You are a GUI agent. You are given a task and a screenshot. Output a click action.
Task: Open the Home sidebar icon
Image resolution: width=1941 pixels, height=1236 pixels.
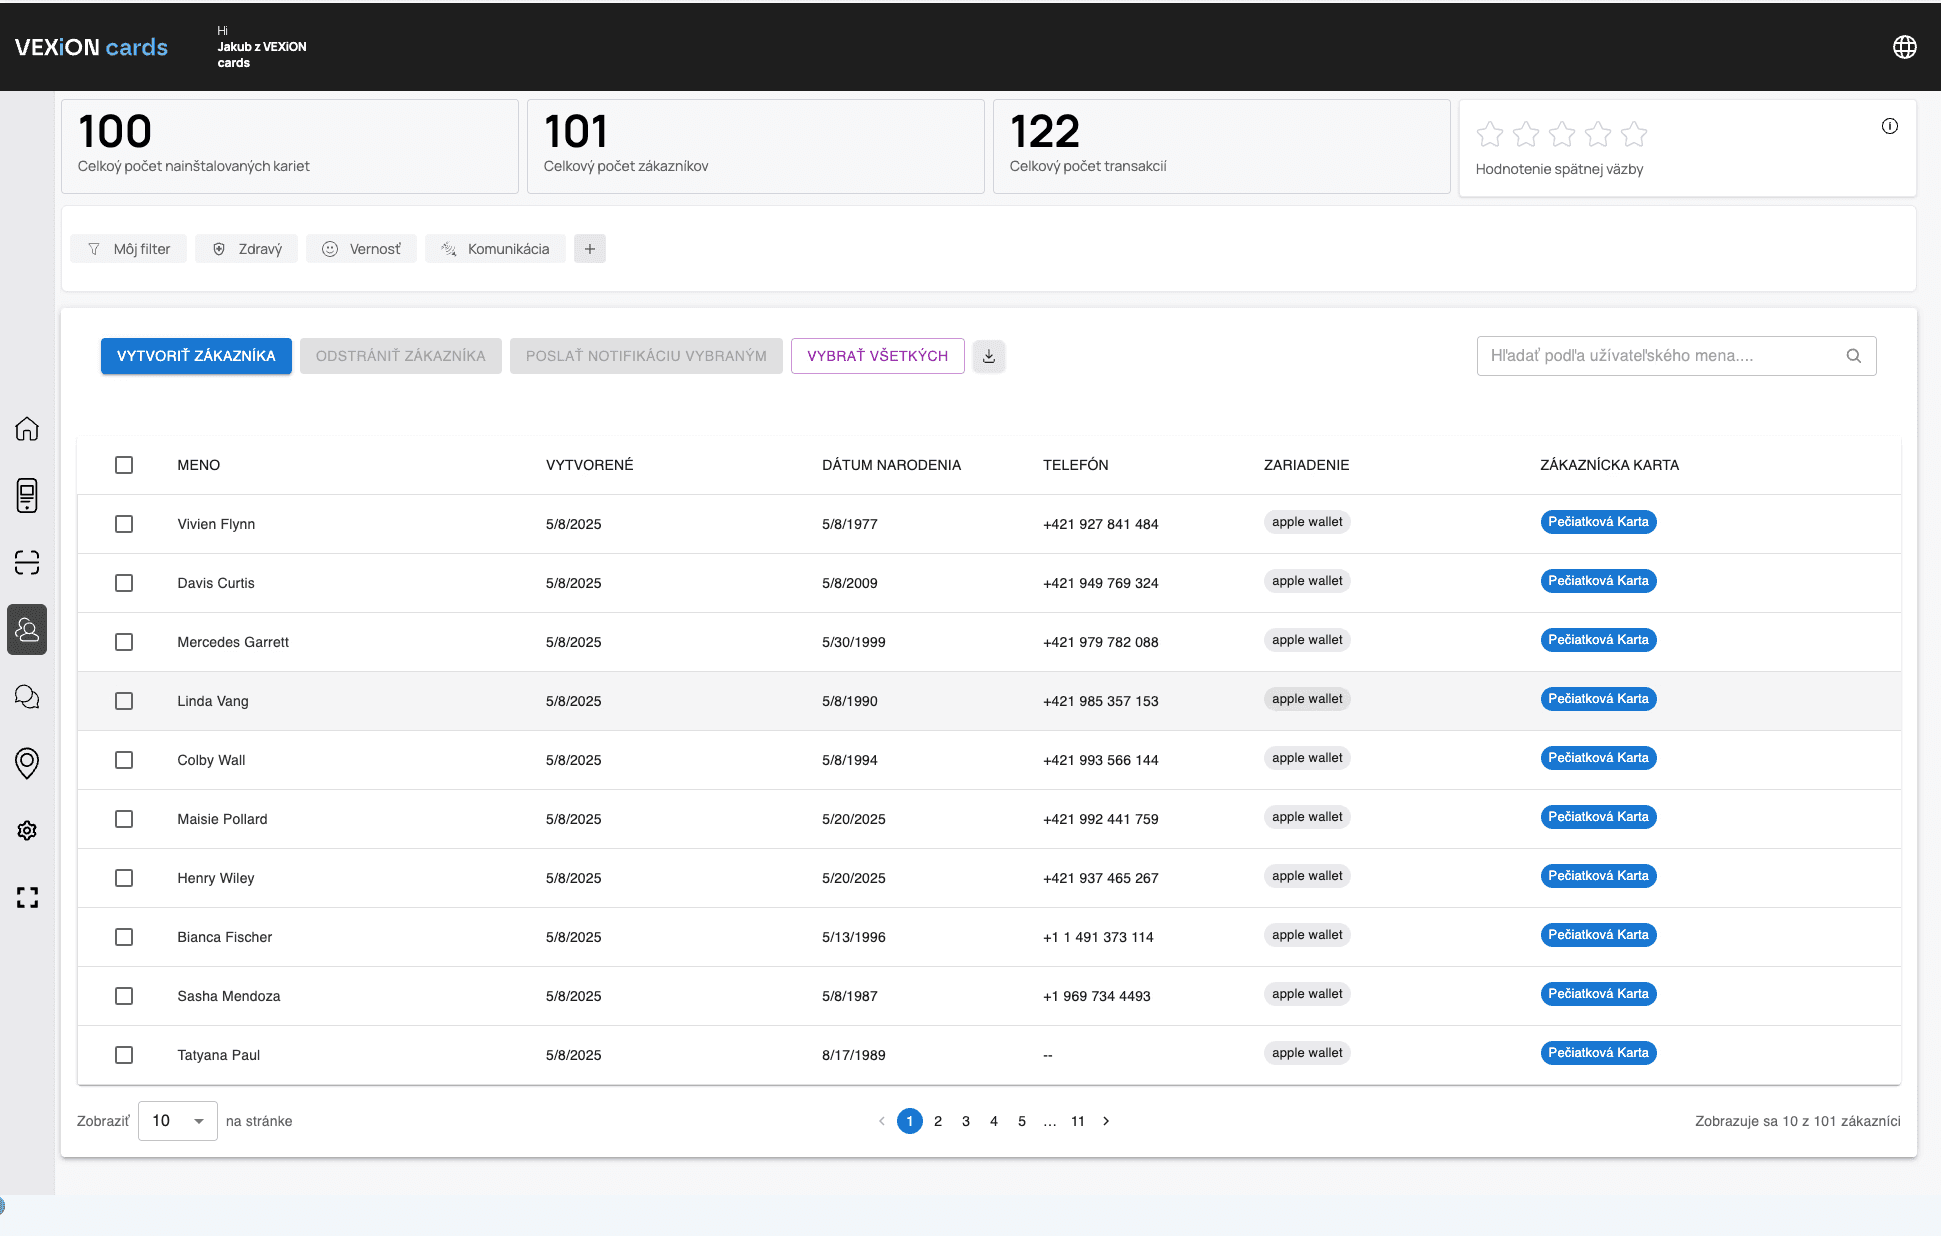coord(27,429)
